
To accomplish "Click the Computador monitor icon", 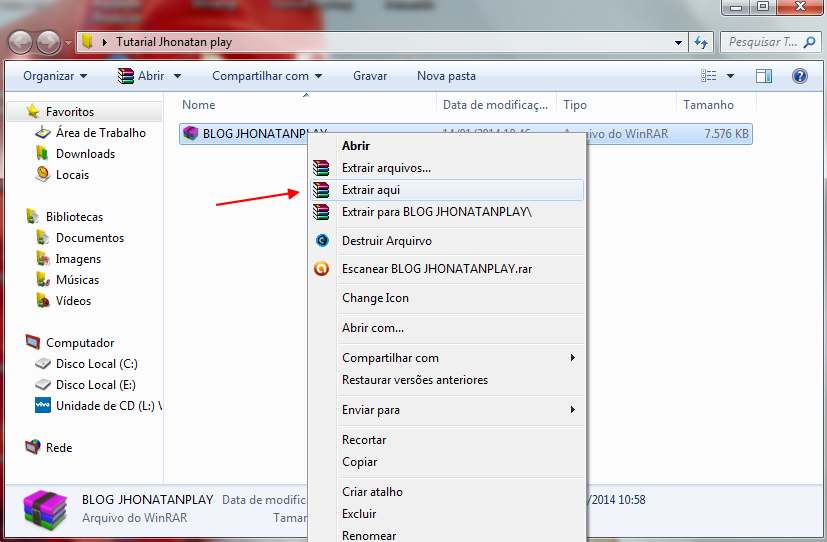I will coord(33,342).
